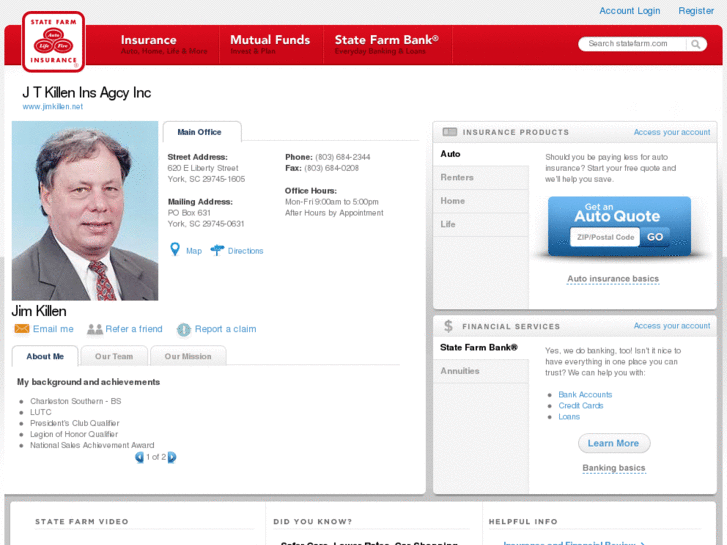Image resolution: width=727 pixels, height=545 pixels.
Task: Open the www.jimkillen.net website link
Action: [x=53, y=107]
